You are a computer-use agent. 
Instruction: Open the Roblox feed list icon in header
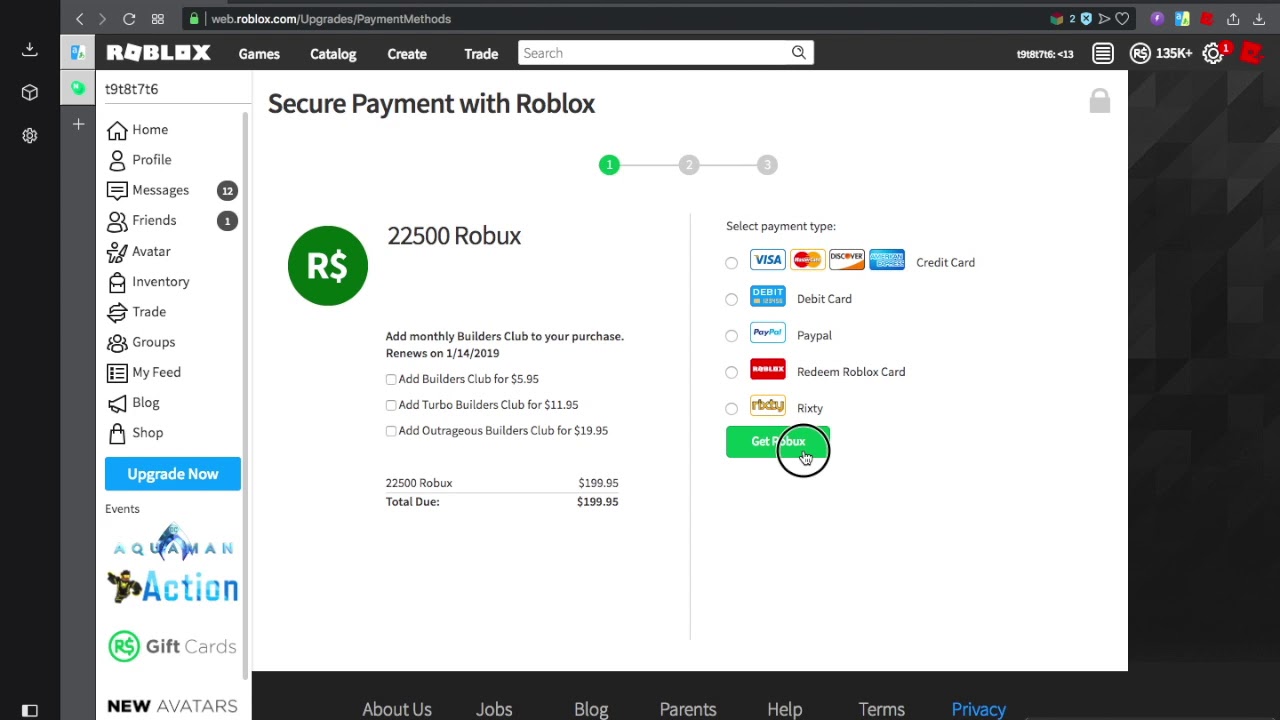[x=1103, y=54]
